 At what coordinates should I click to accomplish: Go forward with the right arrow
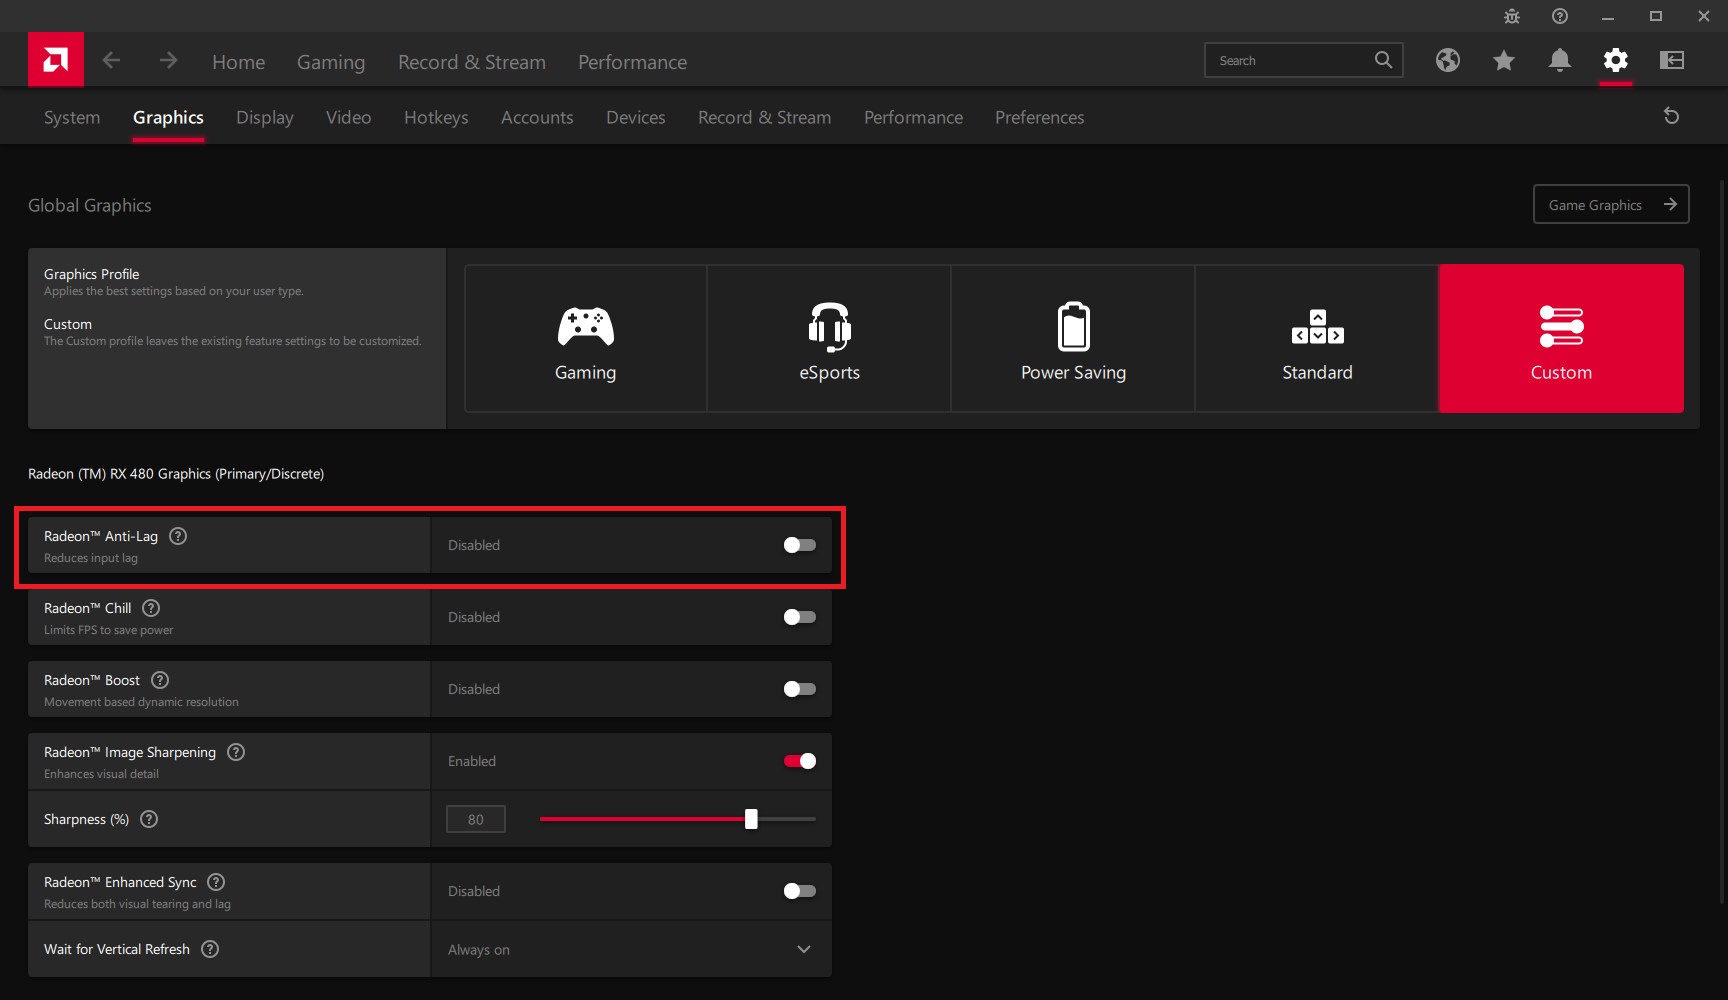coord(168,60)
